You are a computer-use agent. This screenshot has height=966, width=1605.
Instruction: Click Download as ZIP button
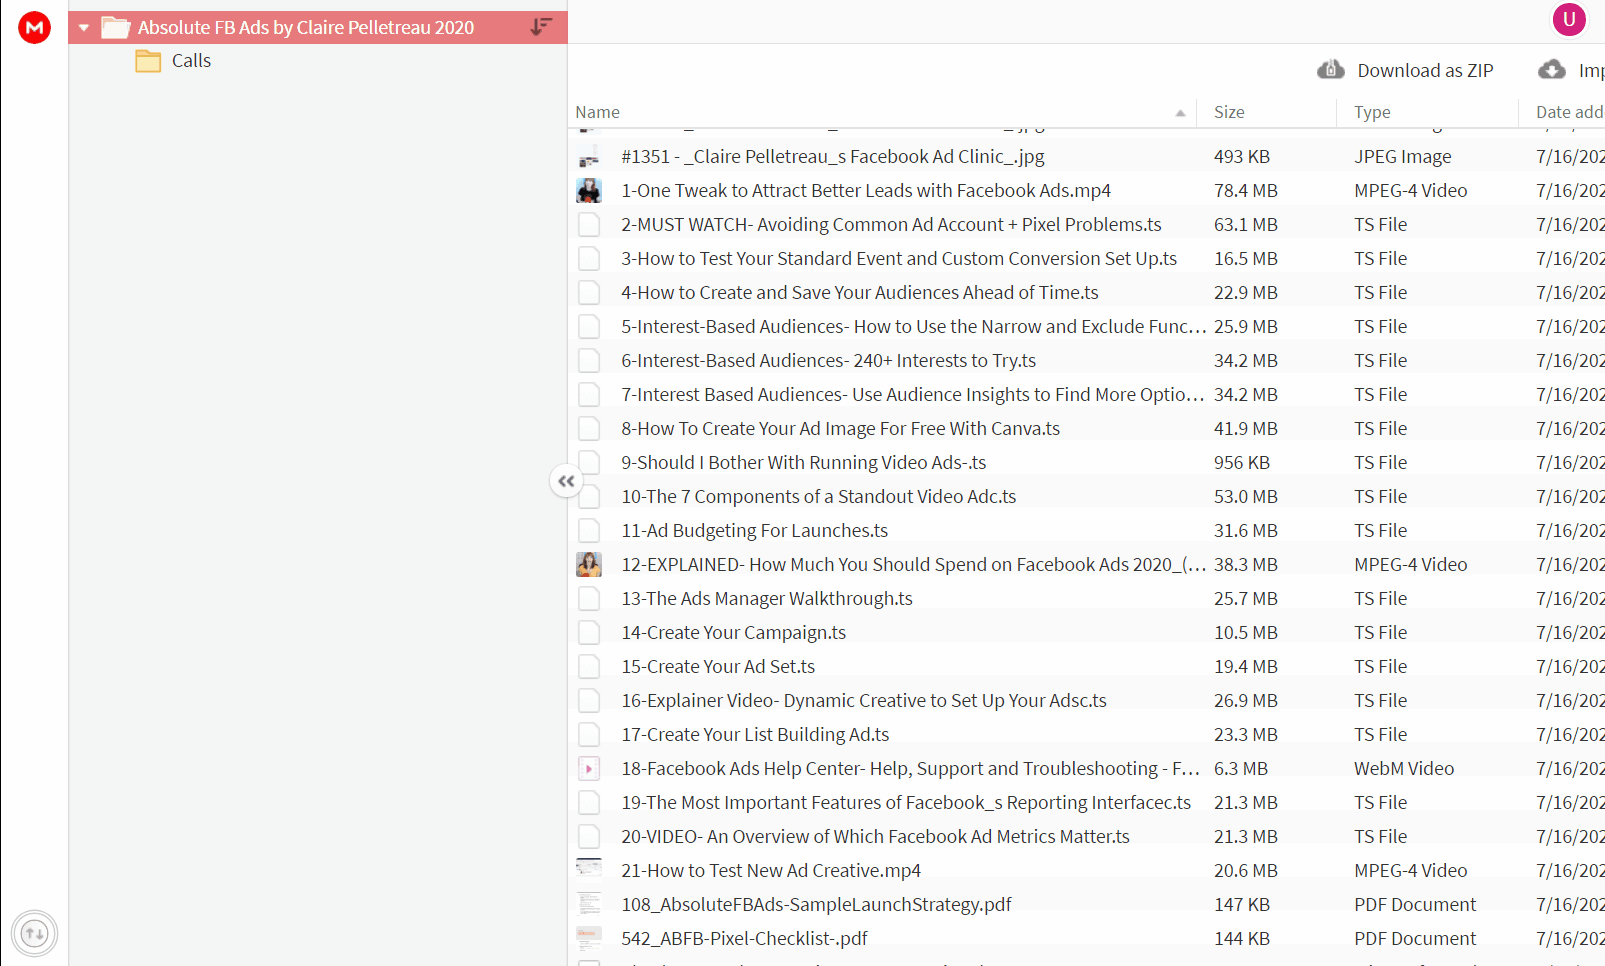click(x=1405, y=70)
